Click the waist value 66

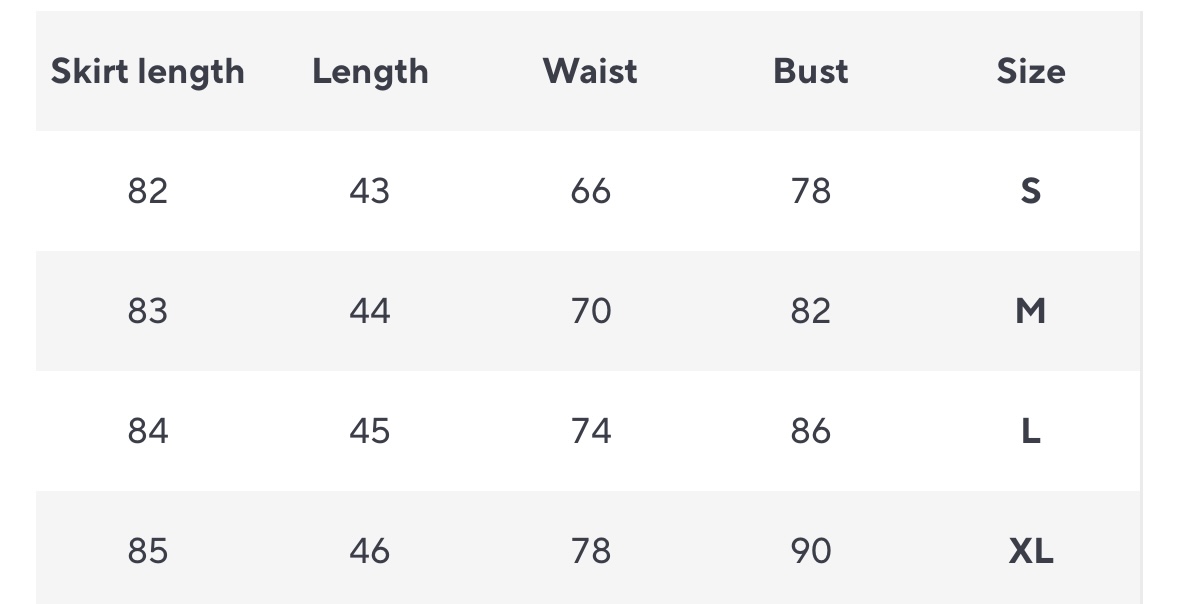pyautogui.click(x=590, y=190)
